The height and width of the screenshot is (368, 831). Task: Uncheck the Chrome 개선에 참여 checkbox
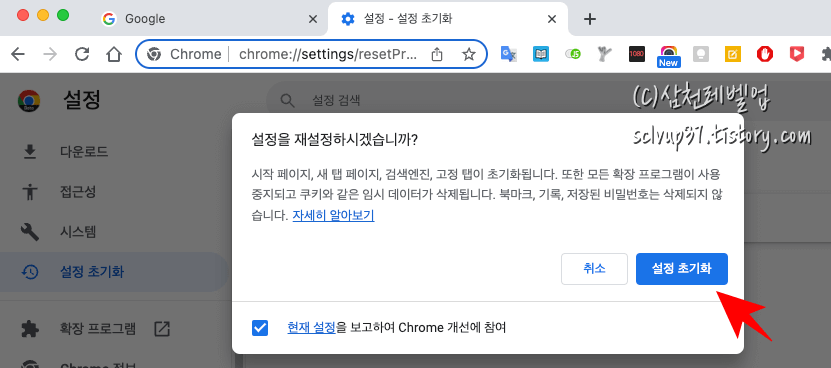[260, 328]
